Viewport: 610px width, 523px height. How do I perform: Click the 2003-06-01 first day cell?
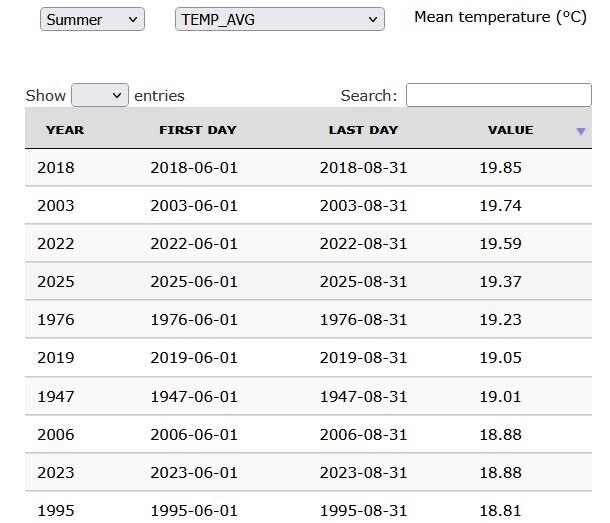click(x=194, y=205)
